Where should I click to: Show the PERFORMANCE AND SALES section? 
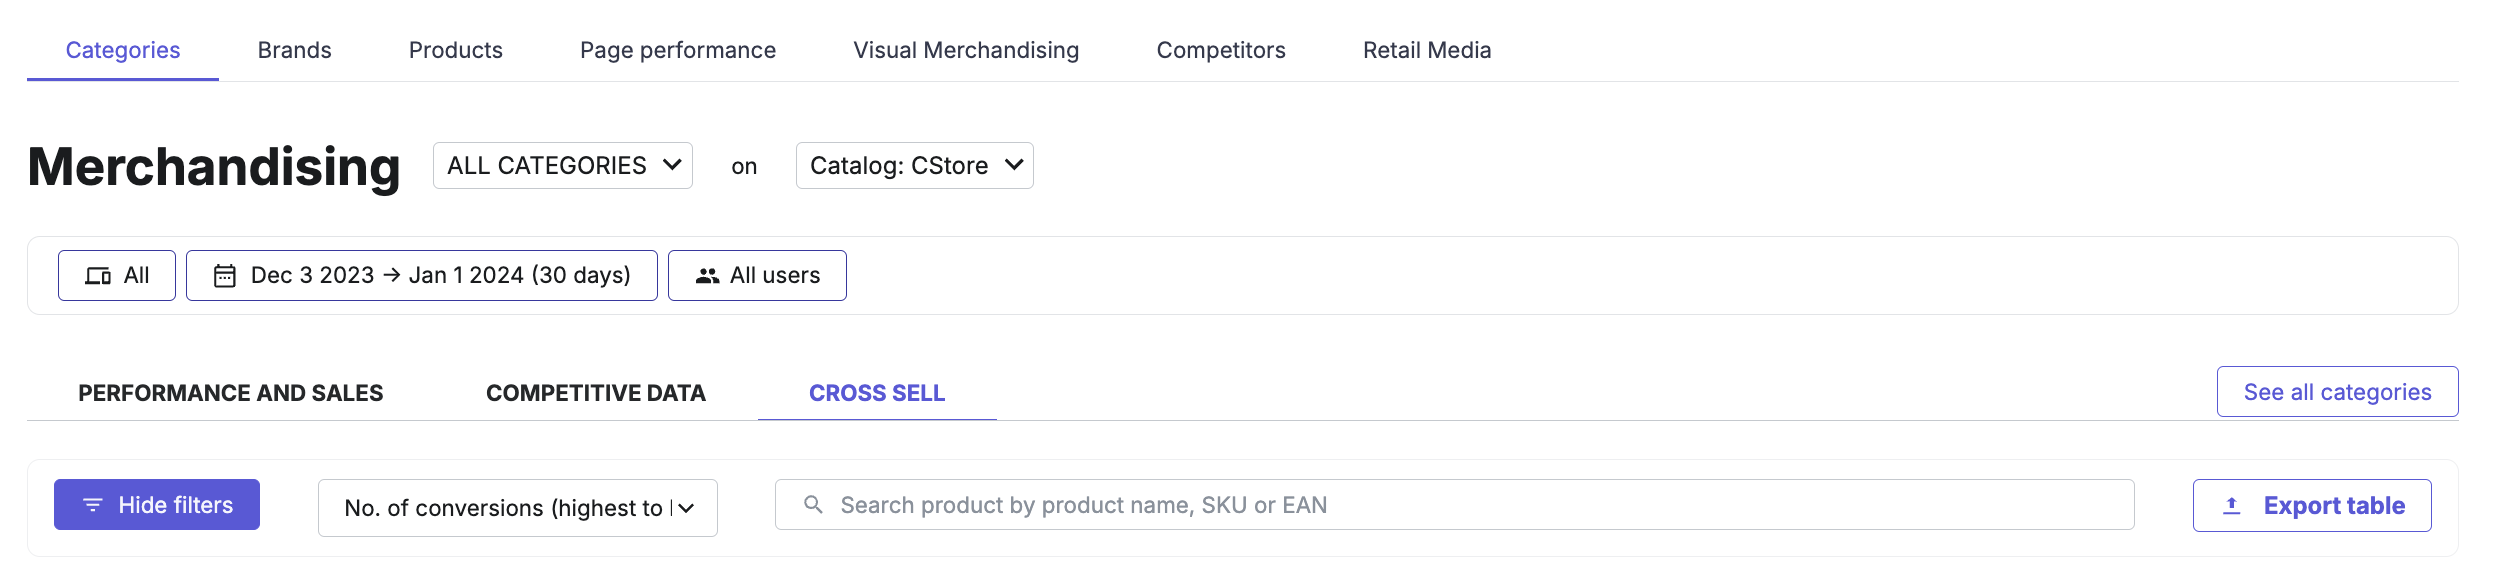click(x=231, y=393)
